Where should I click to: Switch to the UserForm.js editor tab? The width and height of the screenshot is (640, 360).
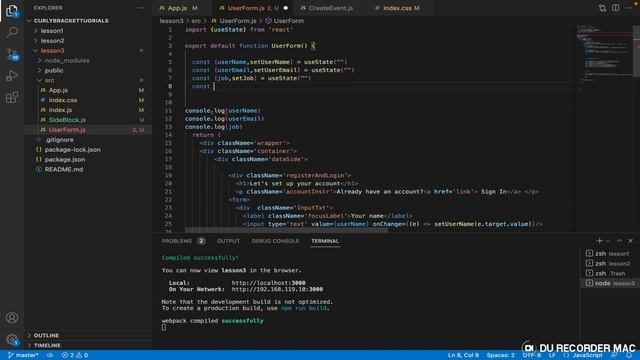252,8
